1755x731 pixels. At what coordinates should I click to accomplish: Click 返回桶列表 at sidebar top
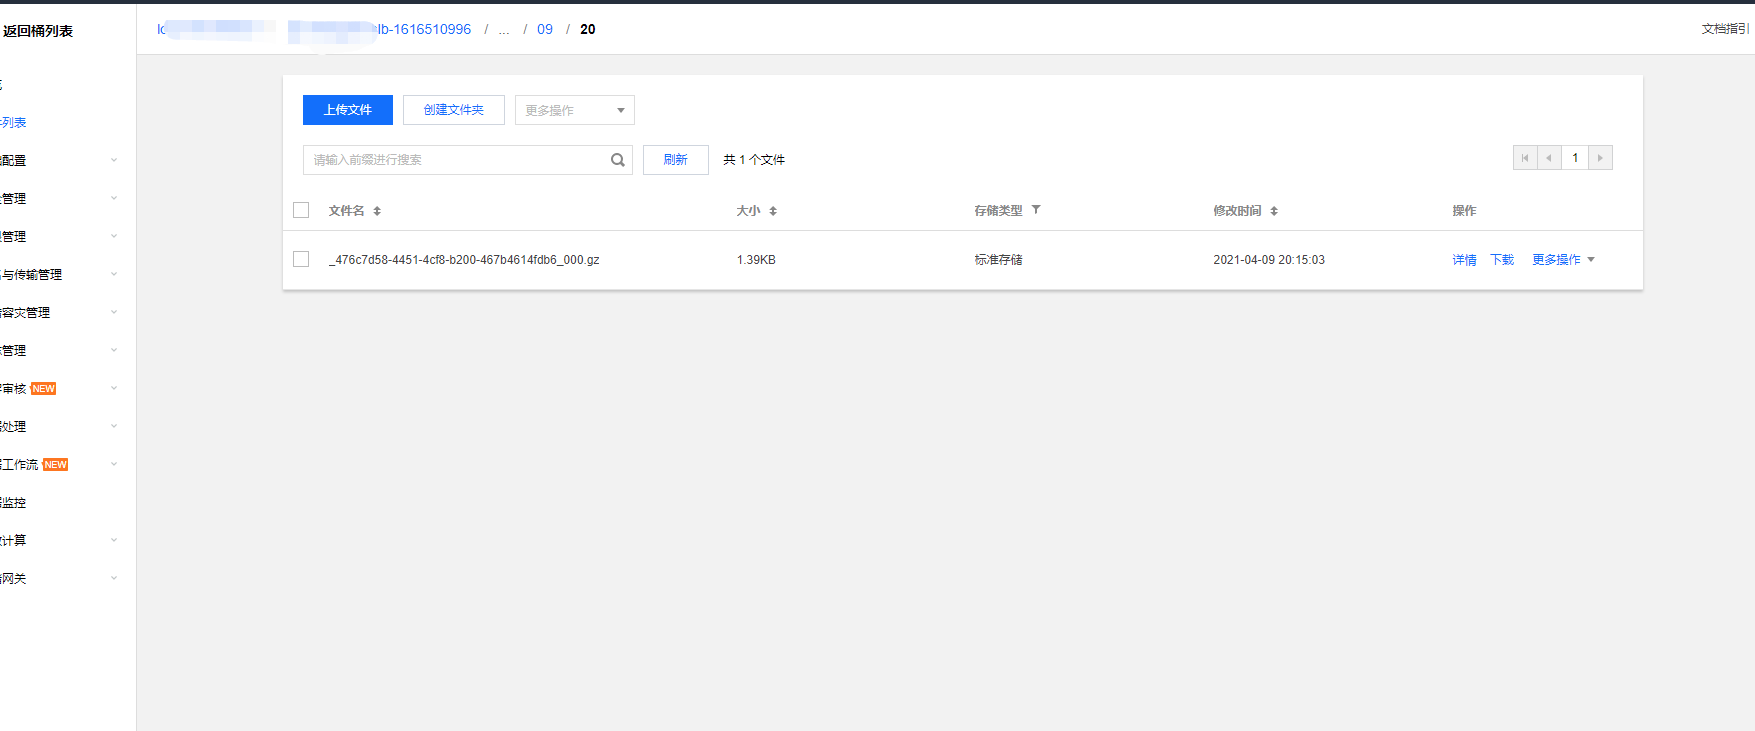pyautogui.click(x=38, y=31)
